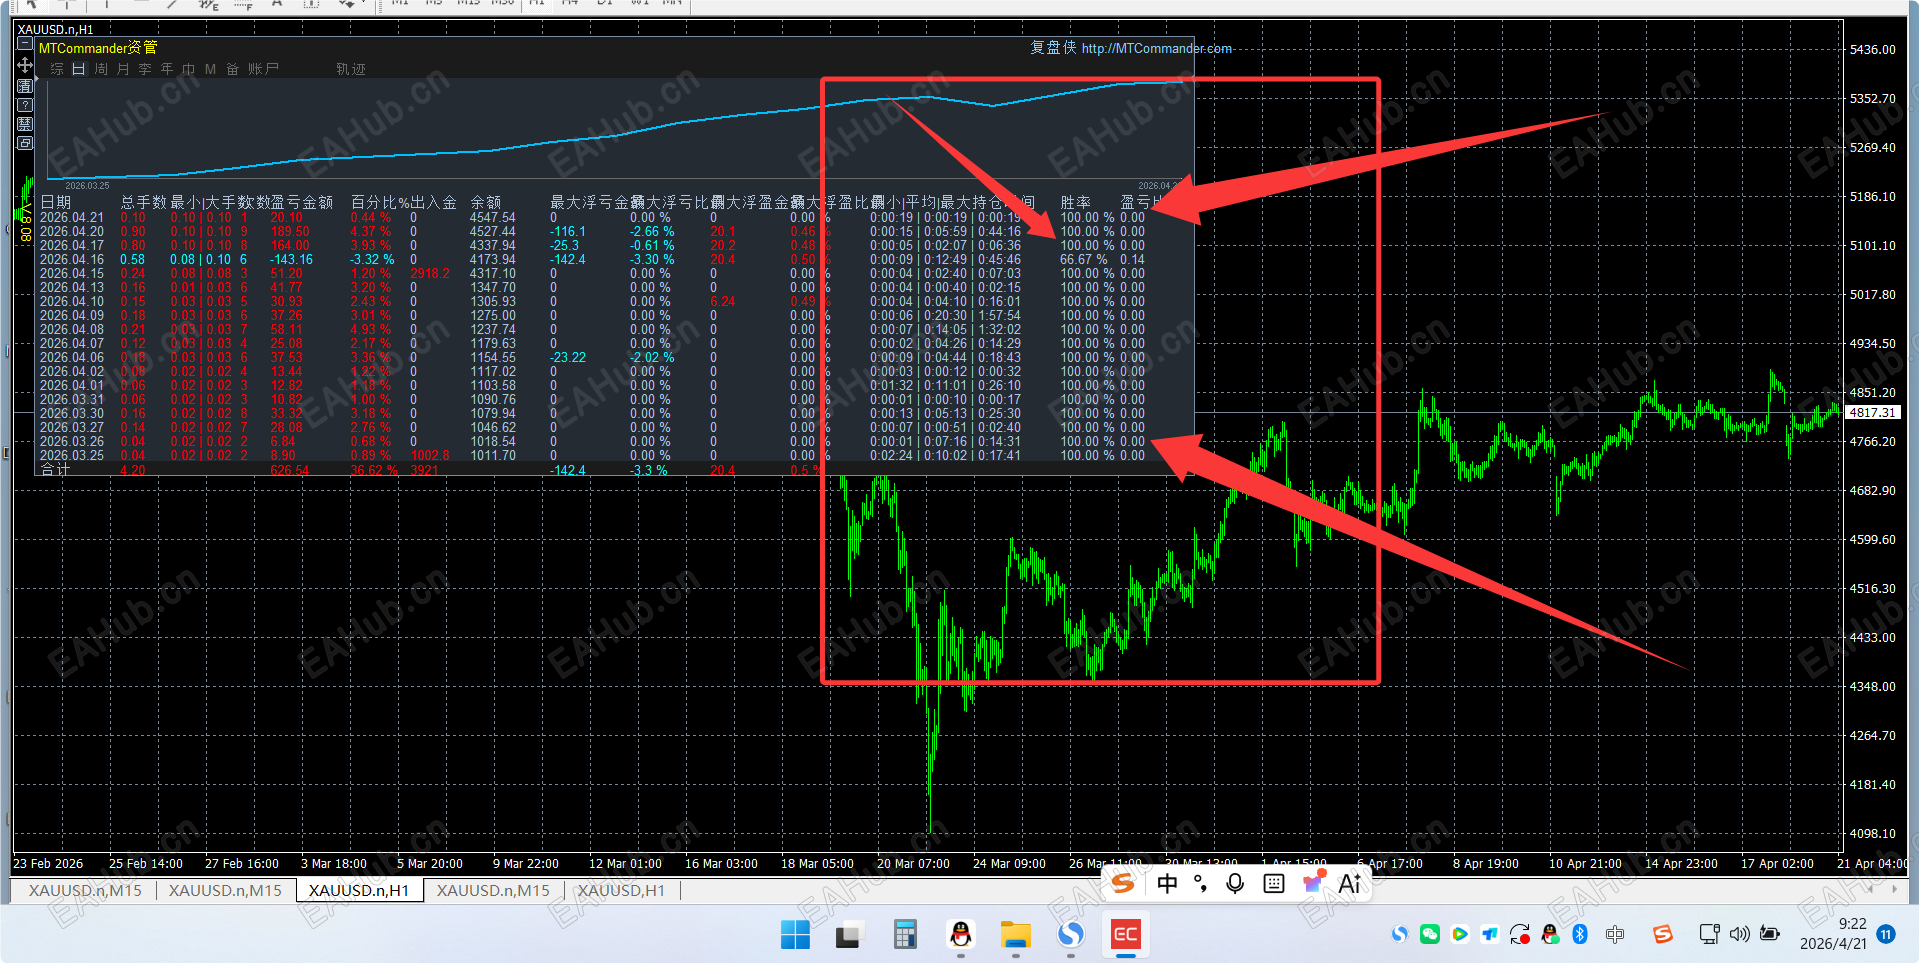Open network settings from tray monitor icon

1709,934
